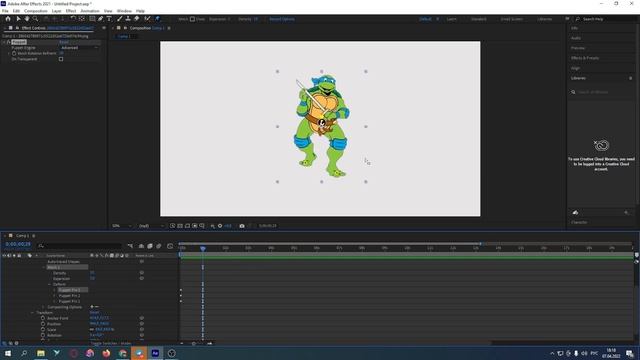This screenshot has width=640, height=360.
Task: Select the Pen tool
Action: pyautogui.click(x=100, y=19)
